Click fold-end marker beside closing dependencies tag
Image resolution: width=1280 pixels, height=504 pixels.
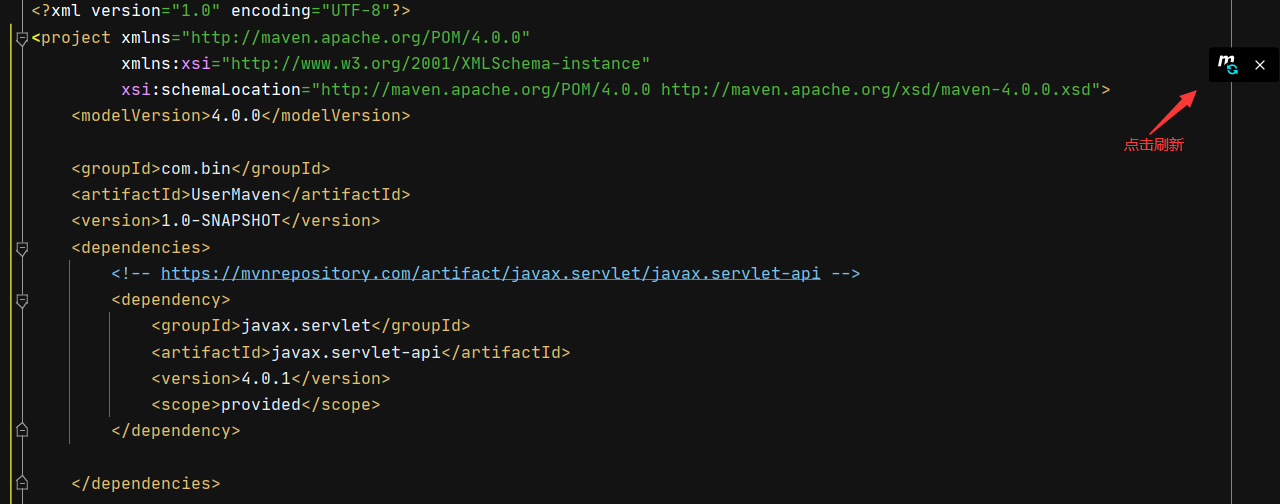22,483
